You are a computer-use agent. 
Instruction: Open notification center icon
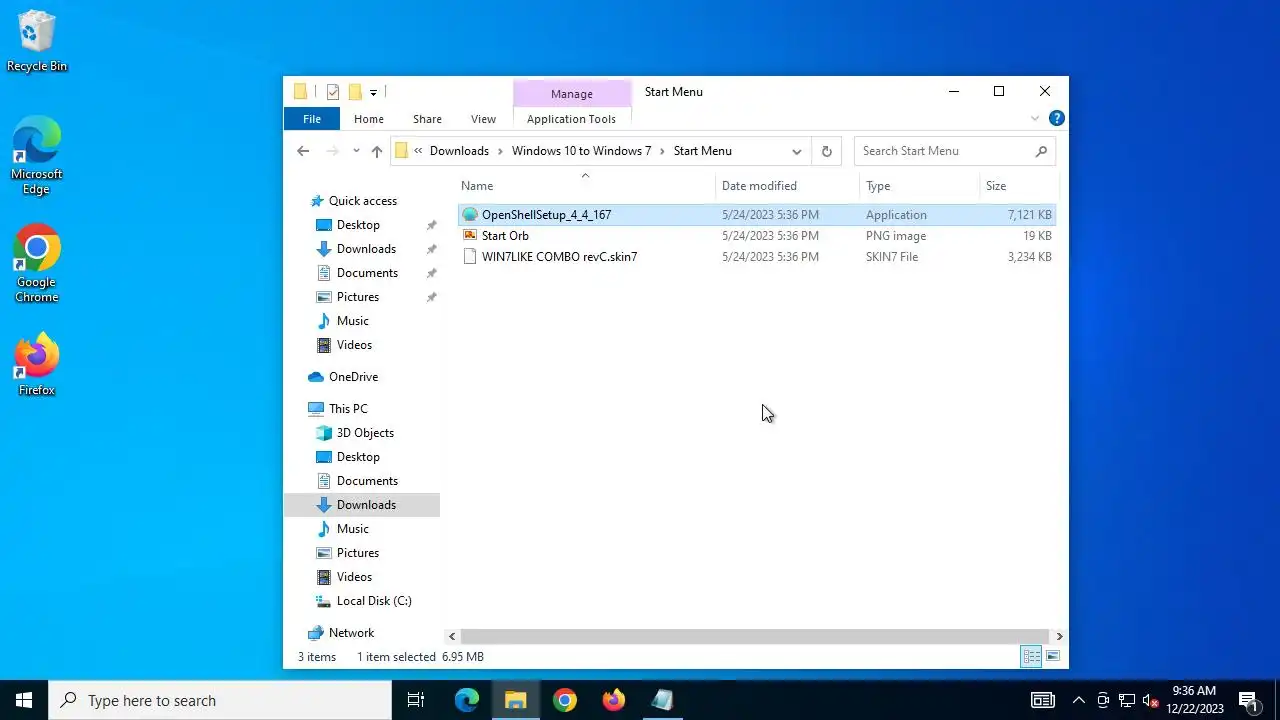(1249, 700)
